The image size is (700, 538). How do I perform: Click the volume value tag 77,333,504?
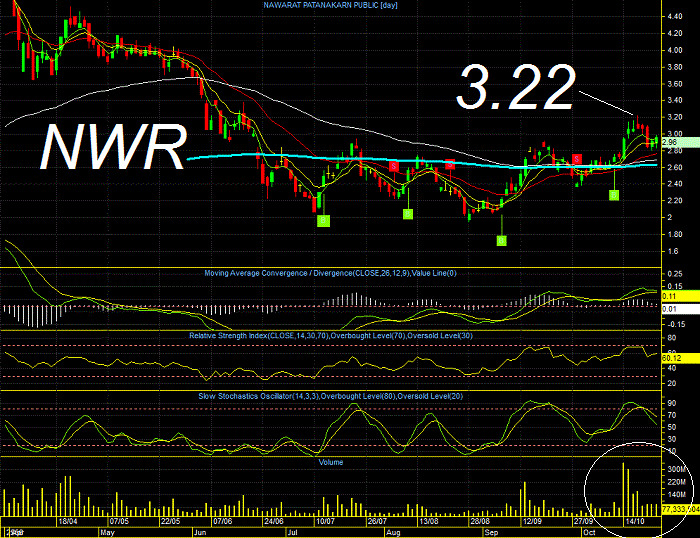click(x=680, y=509)
